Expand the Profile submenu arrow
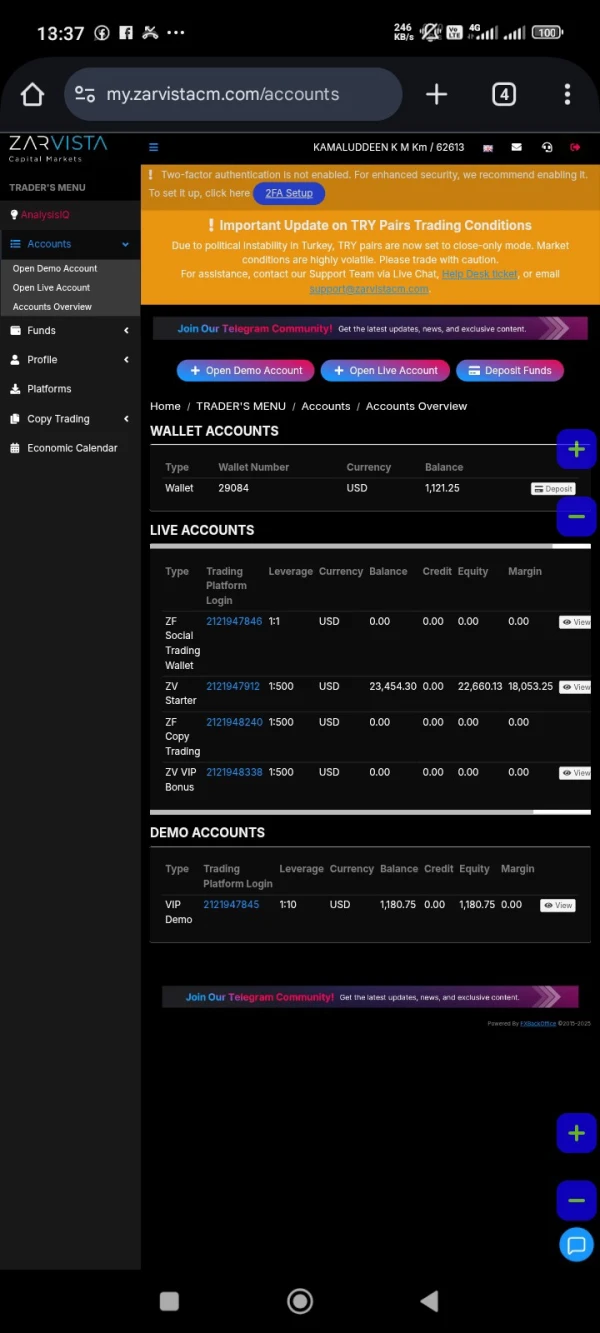The image size is (600, 1333). (x=126, y=359)
